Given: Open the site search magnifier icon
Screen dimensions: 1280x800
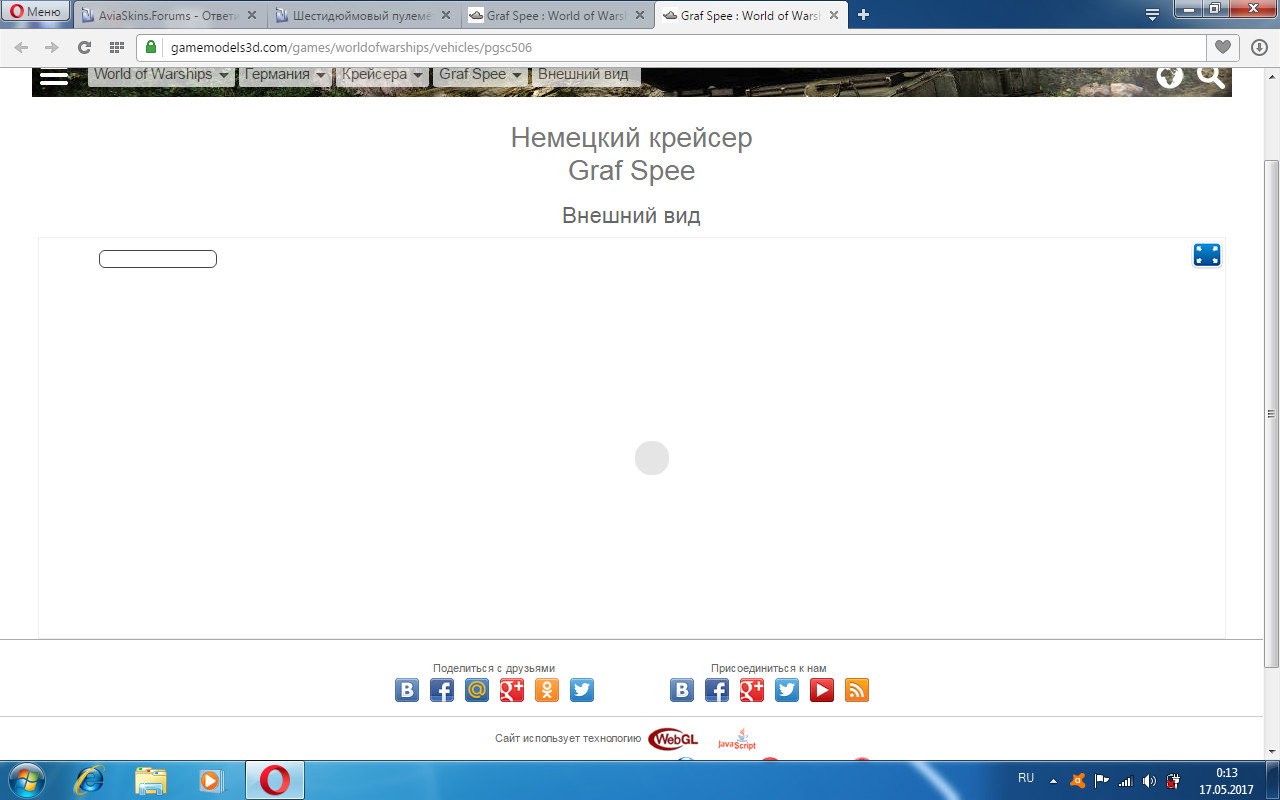Looking at the screenshot, I should [x=1211, y=76].
